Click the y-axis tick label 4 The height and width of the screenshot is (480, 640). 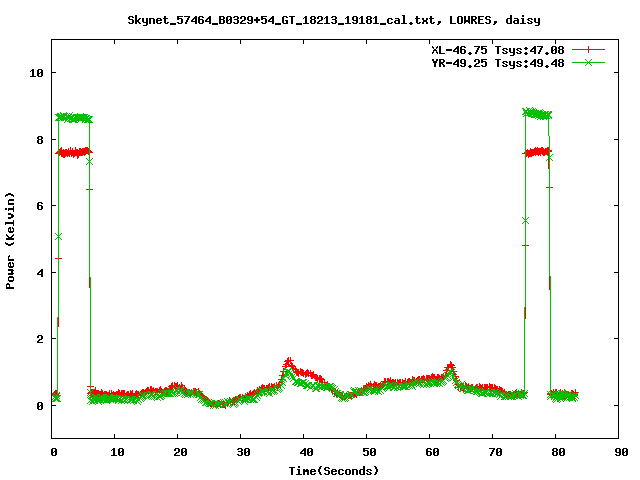(40, 273)
